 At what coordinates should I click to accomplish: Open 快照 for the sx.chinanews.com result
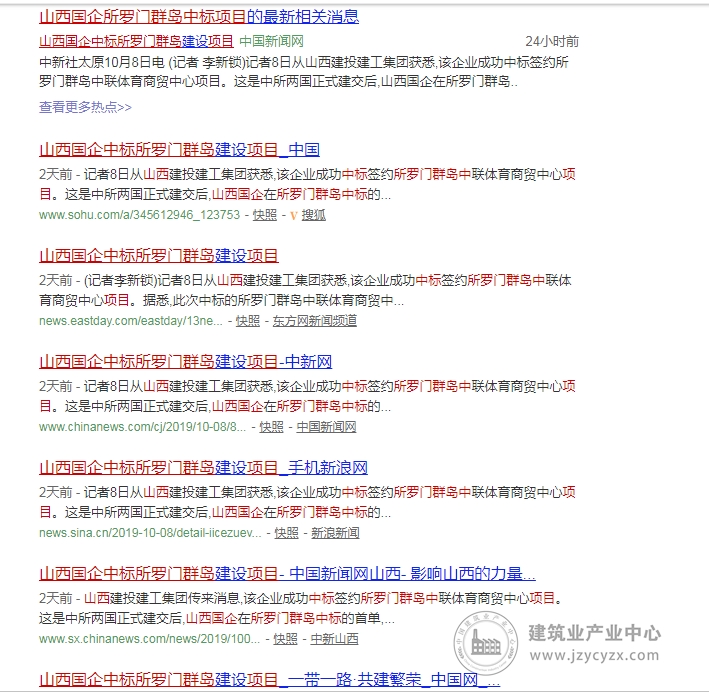click(285, 639)
